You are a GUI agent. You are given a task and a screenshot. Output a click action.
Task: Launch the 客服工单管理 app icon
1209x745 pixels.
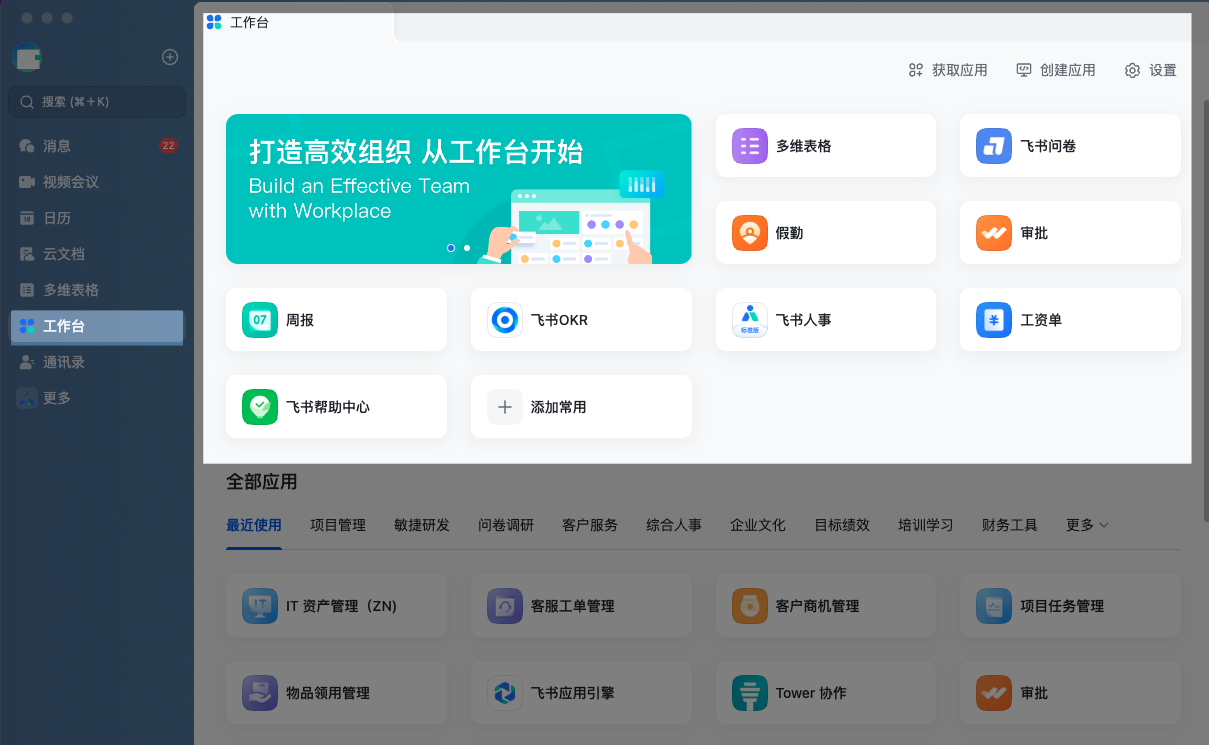tap(504, 606)
